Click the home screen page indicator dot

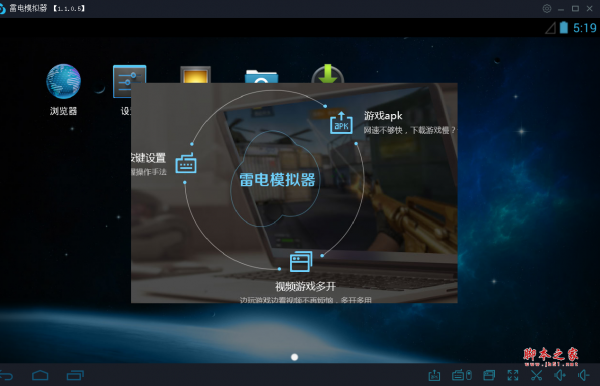click(x=294, y=357)
